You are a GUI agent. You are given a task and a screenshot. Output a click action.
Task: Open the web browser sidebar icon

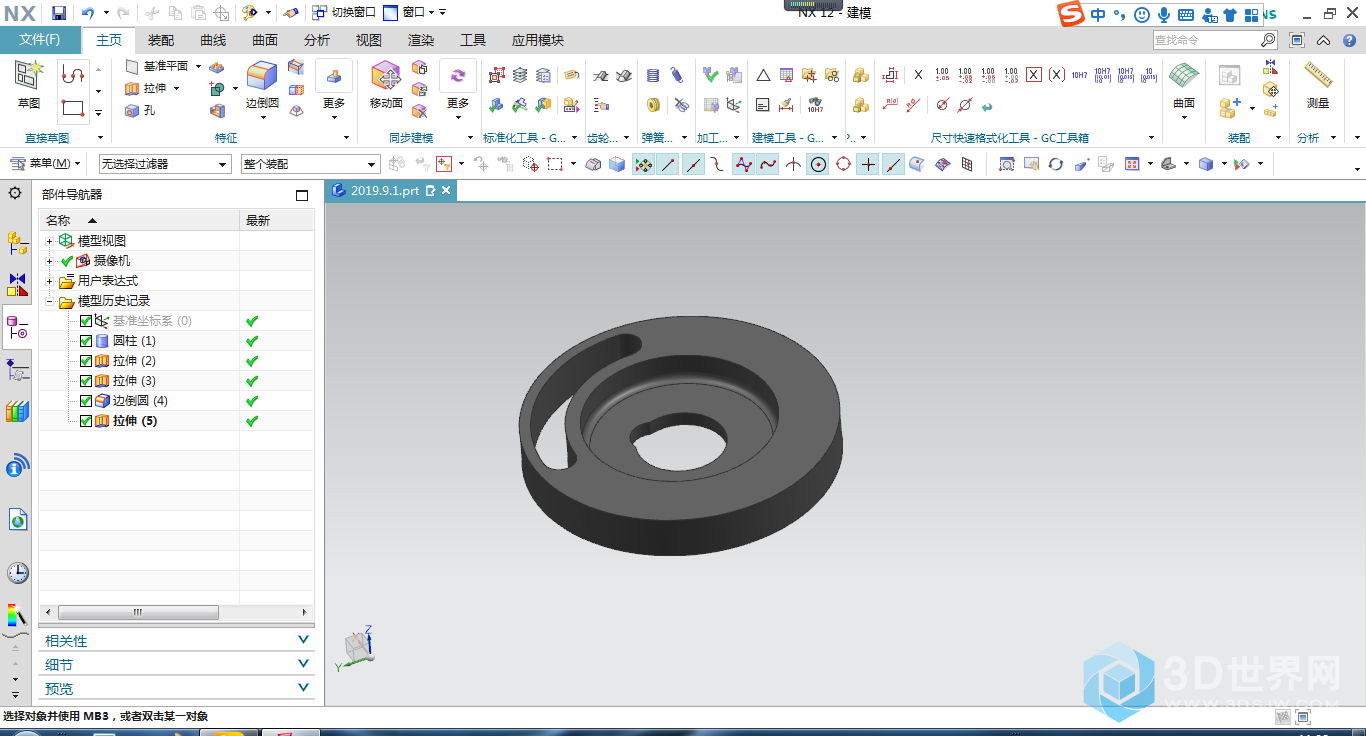[x=17, y=519]
